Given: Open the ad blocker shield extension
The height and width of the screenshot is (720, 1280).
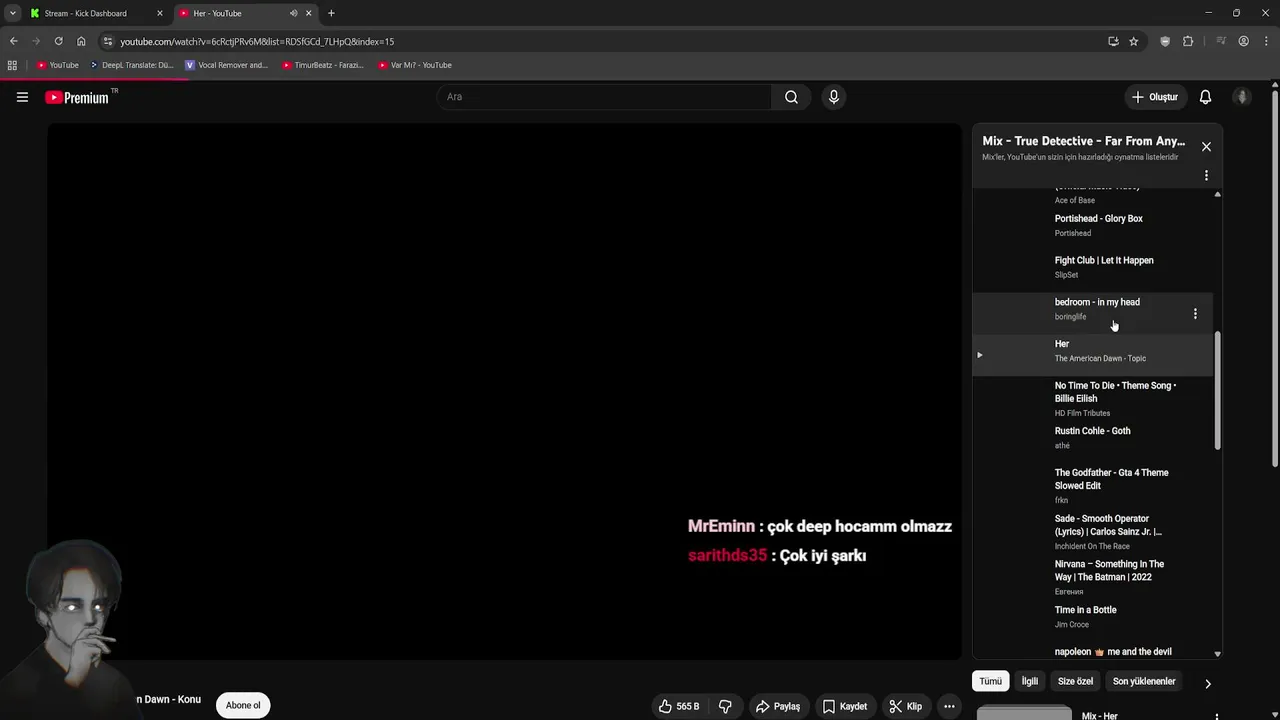Looking at the screenshot, I should [x=1165, y=41].
